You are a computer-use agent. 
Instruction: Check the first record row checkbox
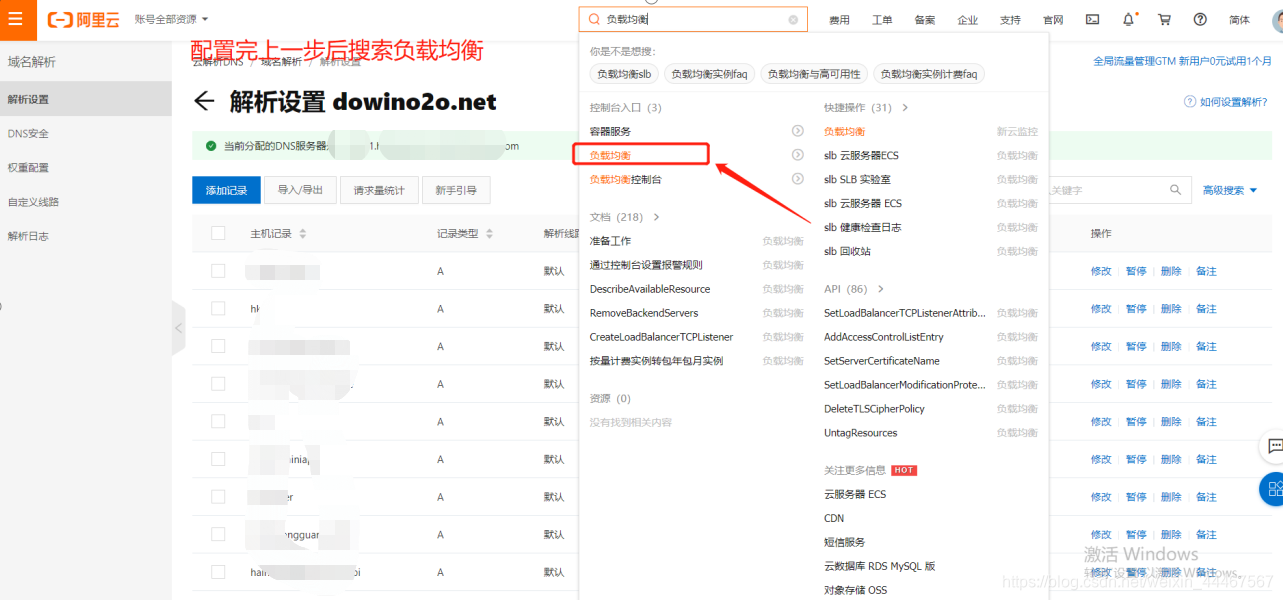218,271
